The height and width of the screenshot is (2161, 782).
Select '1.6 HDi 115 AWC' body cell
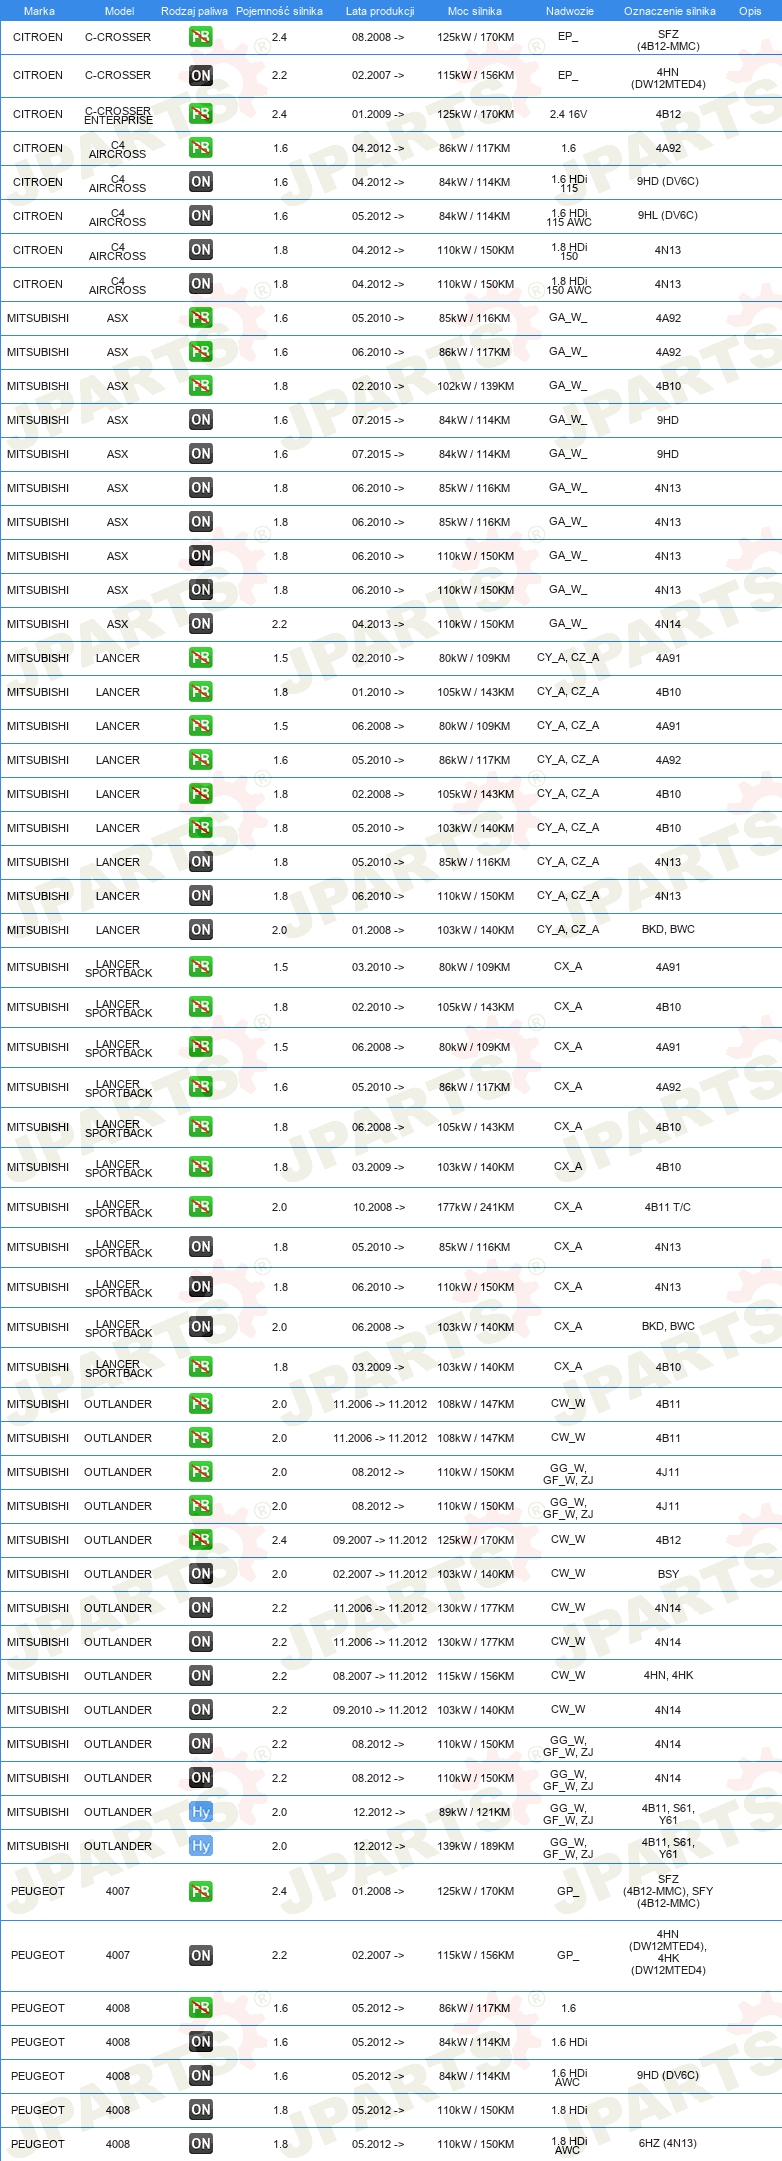pyautogui.click(x=568, y=217)
